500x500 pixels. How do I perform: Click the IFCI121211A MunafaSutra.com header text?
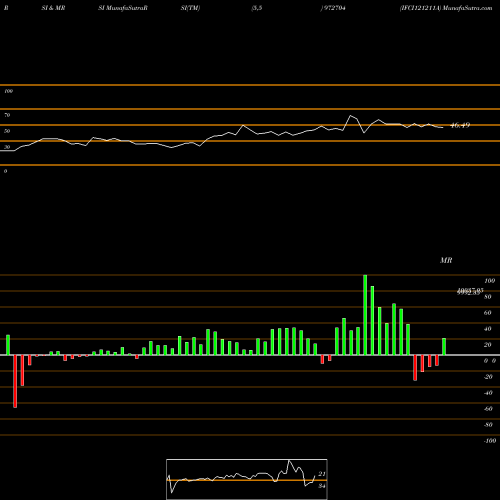click(x=446, y=8)
